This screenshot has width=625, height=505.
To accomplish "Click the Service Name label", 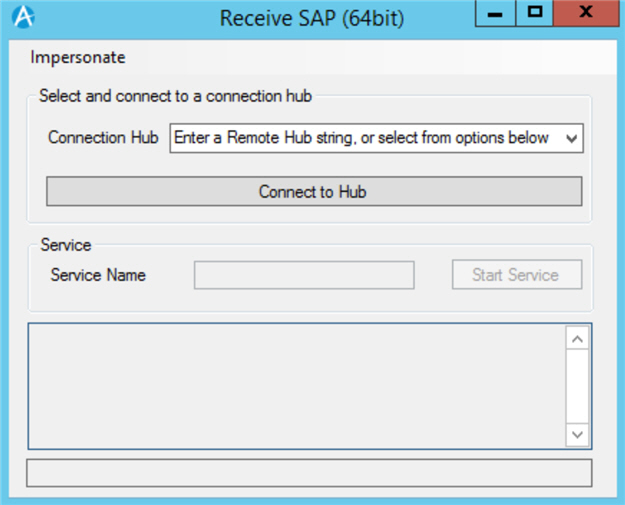I will click(x=98, y=275).
